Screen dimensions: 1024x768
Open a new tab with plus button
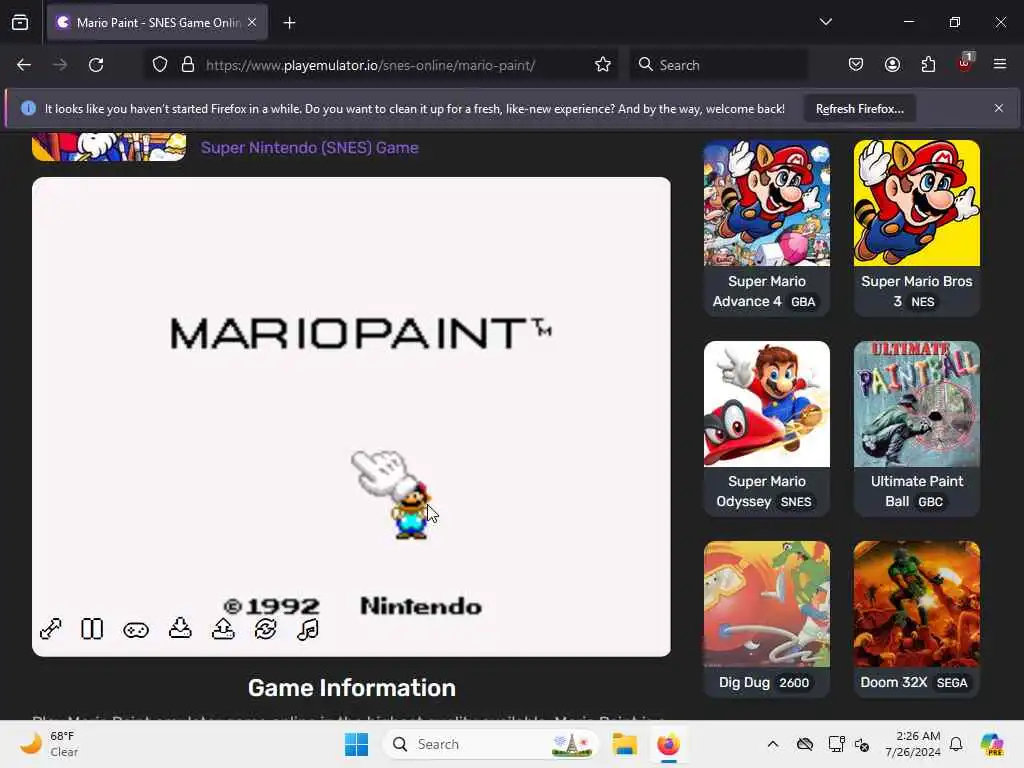coord(289,23)
